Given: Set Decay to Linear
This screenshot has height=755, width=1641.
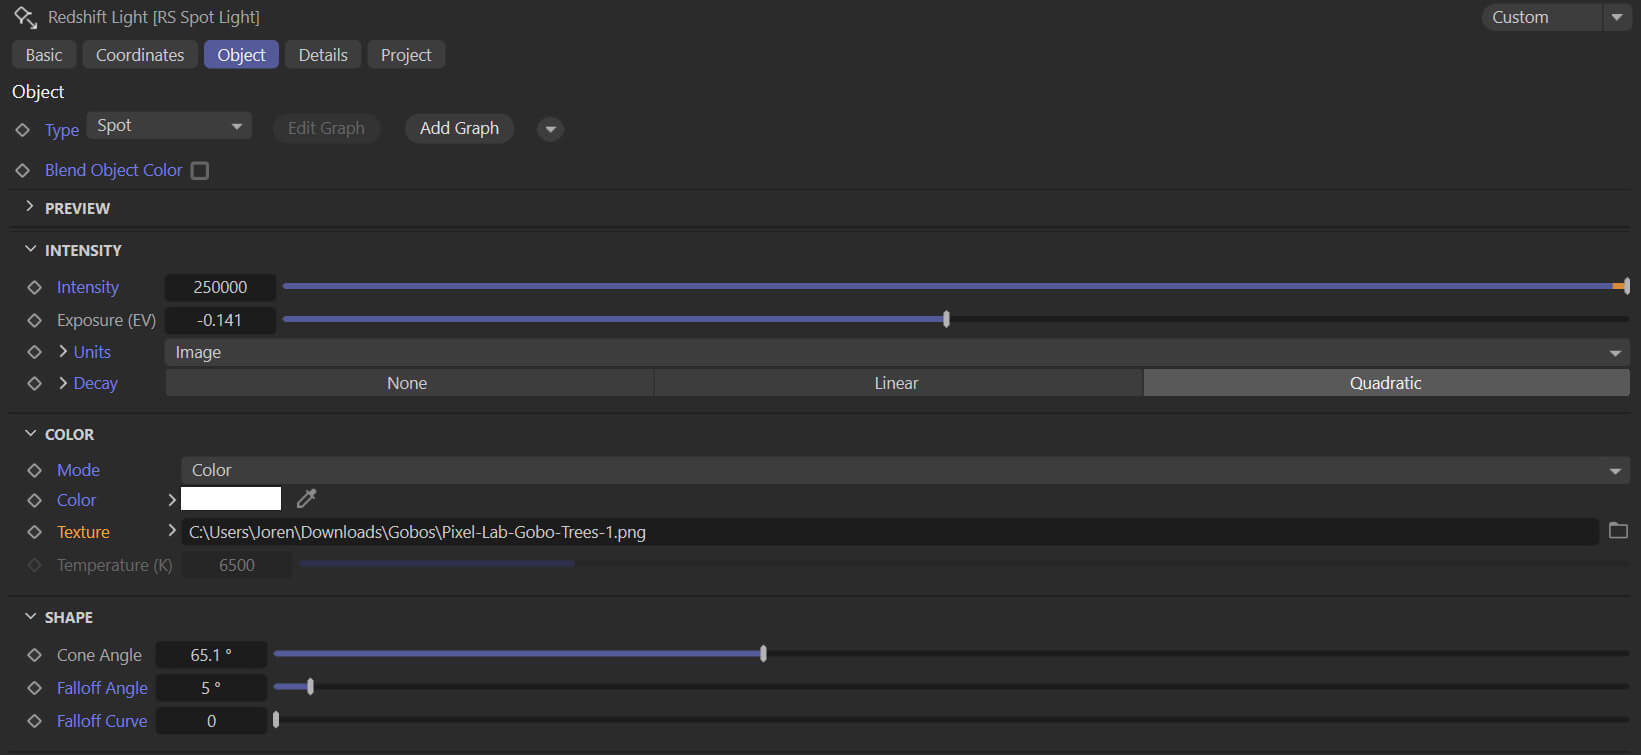Looking at the screenshot, I should [897, 383].
